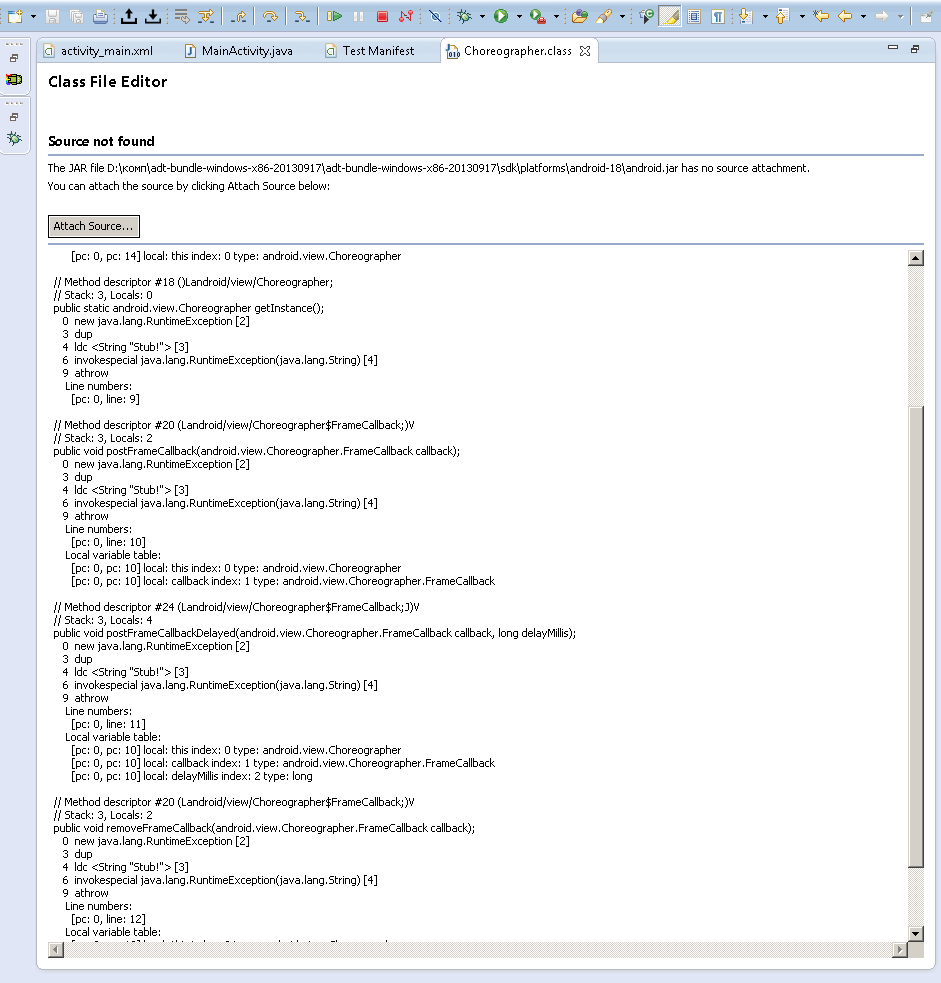Click the New wizard icon in the toolbar

click(14, 16)
